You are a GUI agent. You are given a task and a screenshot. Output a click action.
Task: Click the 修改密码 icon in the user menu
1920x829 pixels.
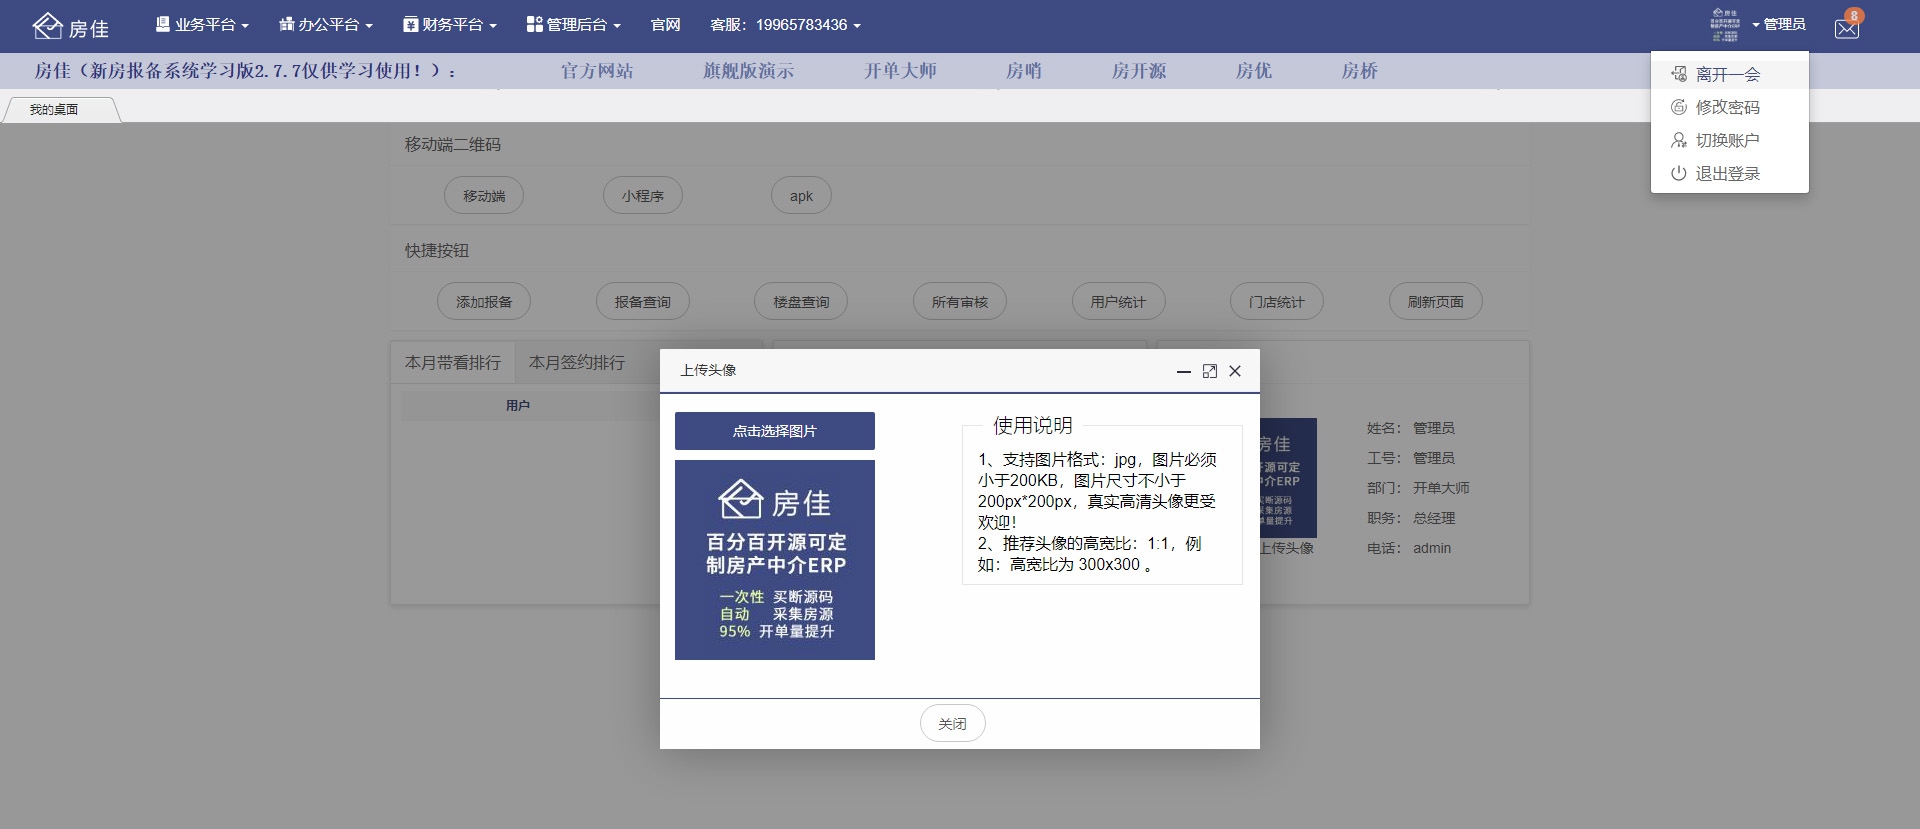pyautogui.click(x=1678, y=107)
